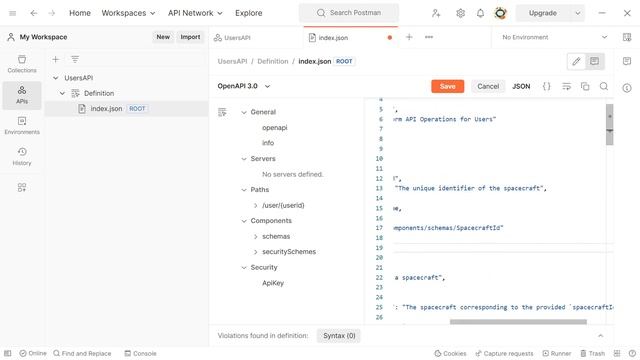Collapse the UsersAPI tree node
The image size is (640, 360).
click(56, 78)
